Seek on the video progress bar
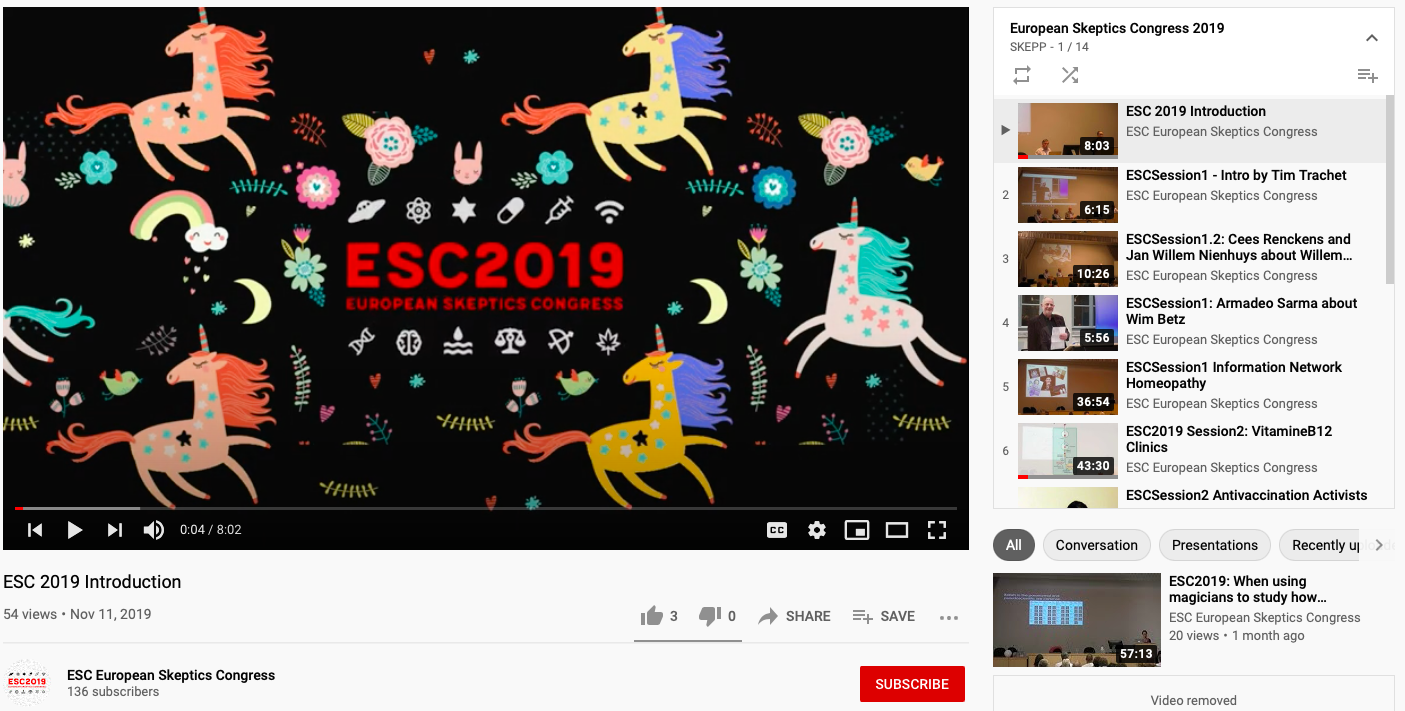Image resolution: width=1405 pixels, height=711 pixels. pyautogui.click(x=486, y=508)
